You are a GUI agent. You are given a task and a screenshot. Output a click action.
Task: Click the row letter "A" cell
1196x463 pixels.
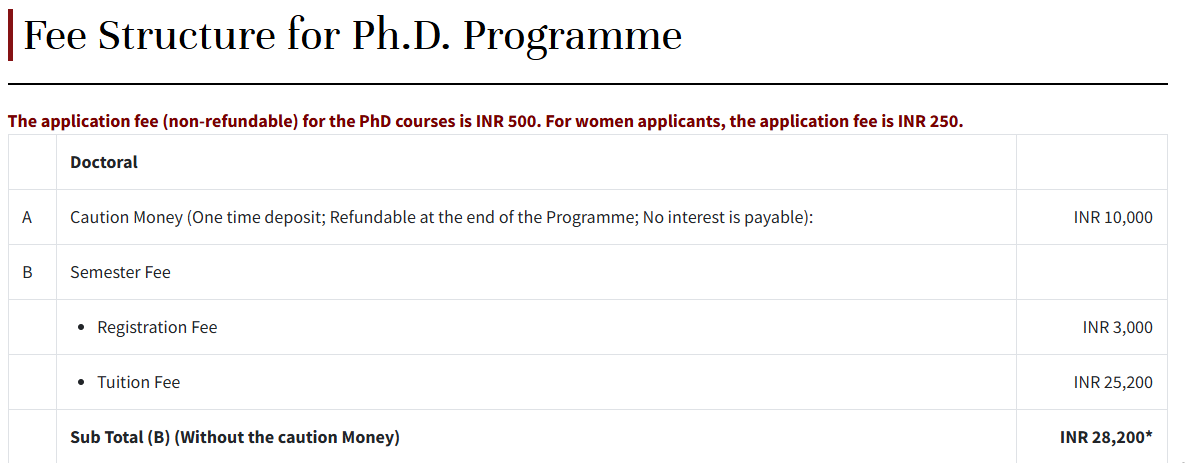27,217
